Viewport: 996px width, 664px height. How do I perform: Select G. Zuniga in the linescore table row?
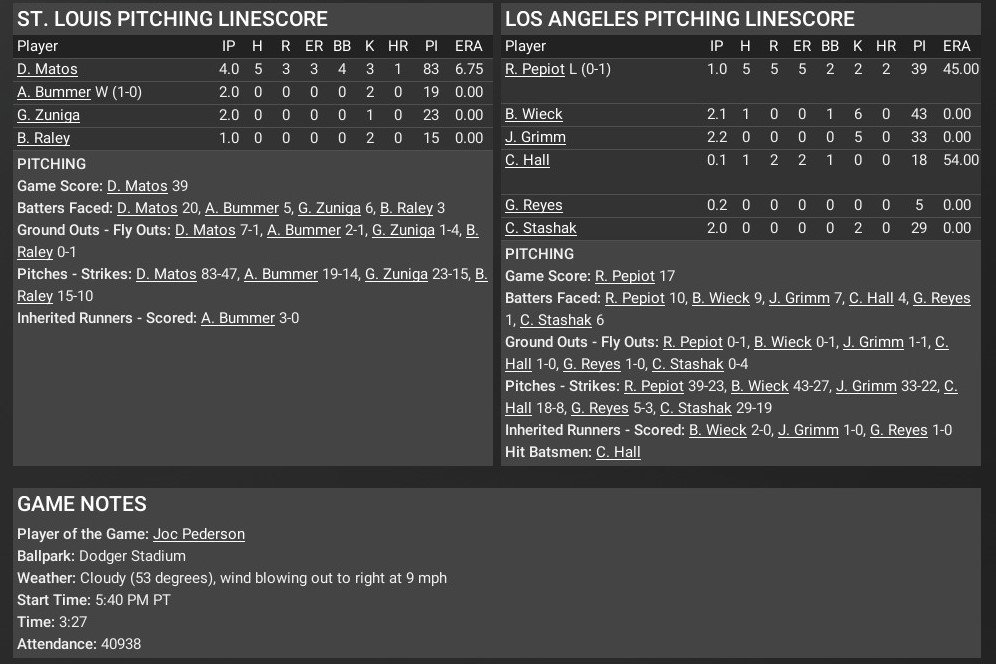pos(48,115)
